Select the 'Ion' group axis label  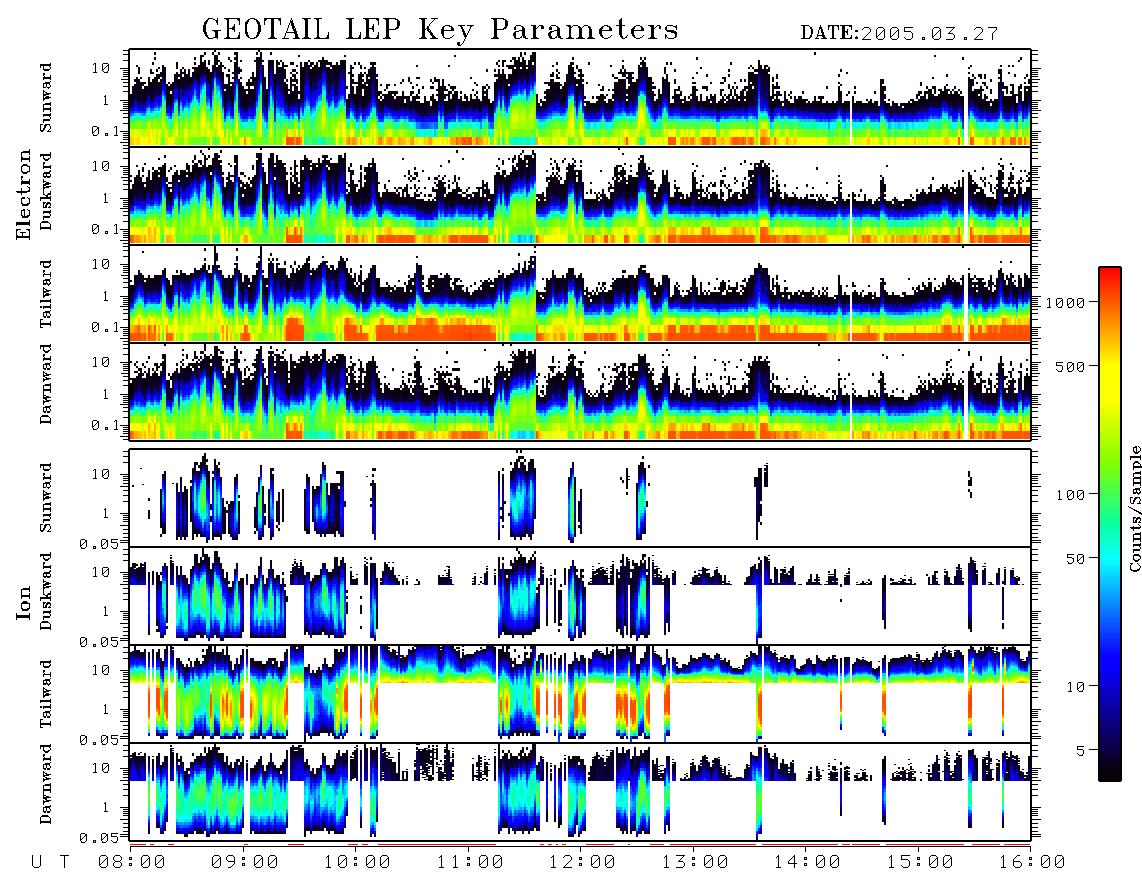tap(24, 602)
